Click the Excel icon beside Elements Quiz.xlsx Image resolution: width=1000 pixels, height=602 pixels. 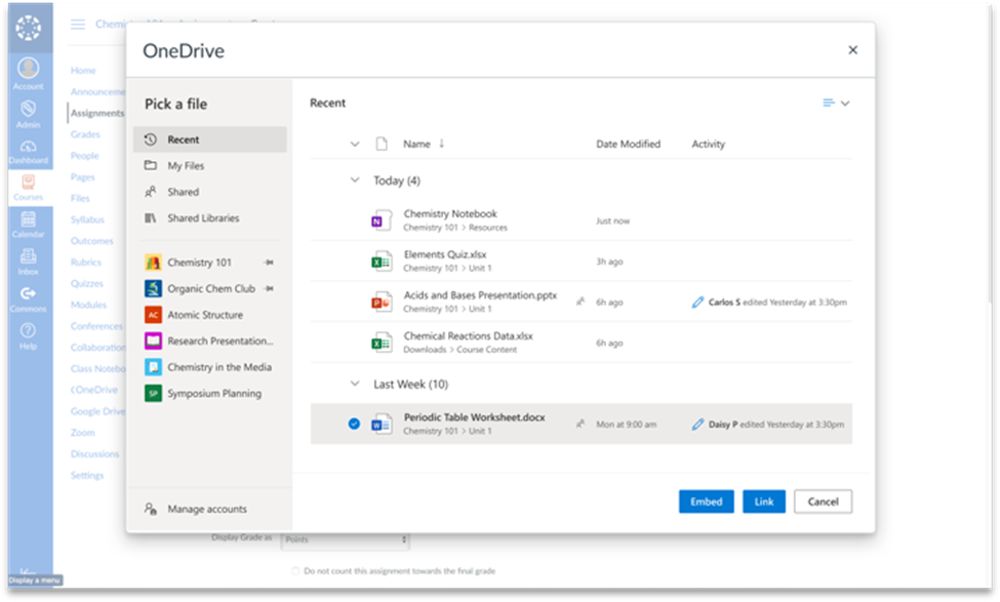click(x=381, y=261)
